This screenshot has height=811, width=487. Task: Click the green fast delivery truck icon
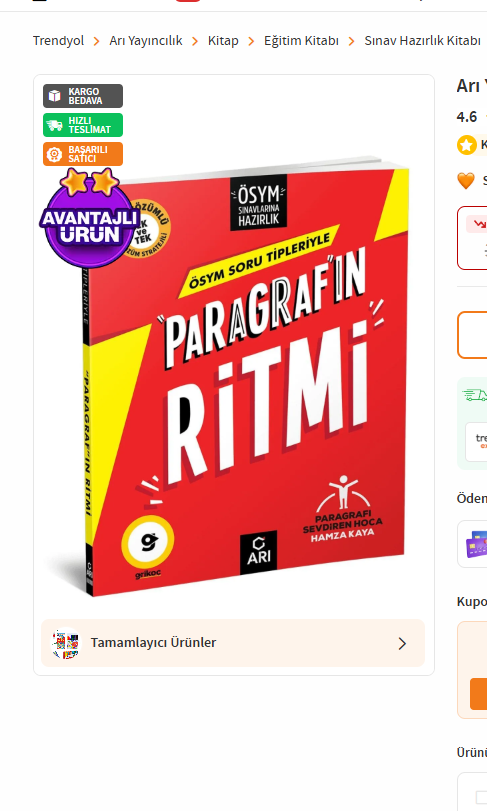(x=475, y=395)
